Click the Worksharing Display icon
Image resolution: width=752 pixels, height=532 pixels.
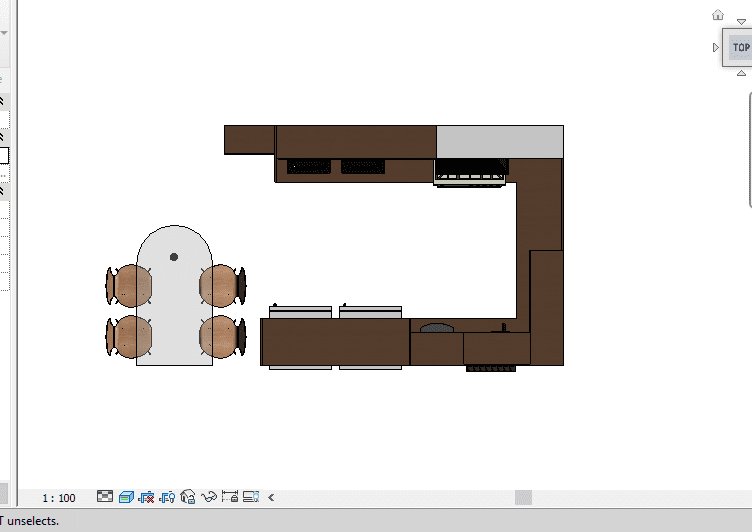coord(251,497)
